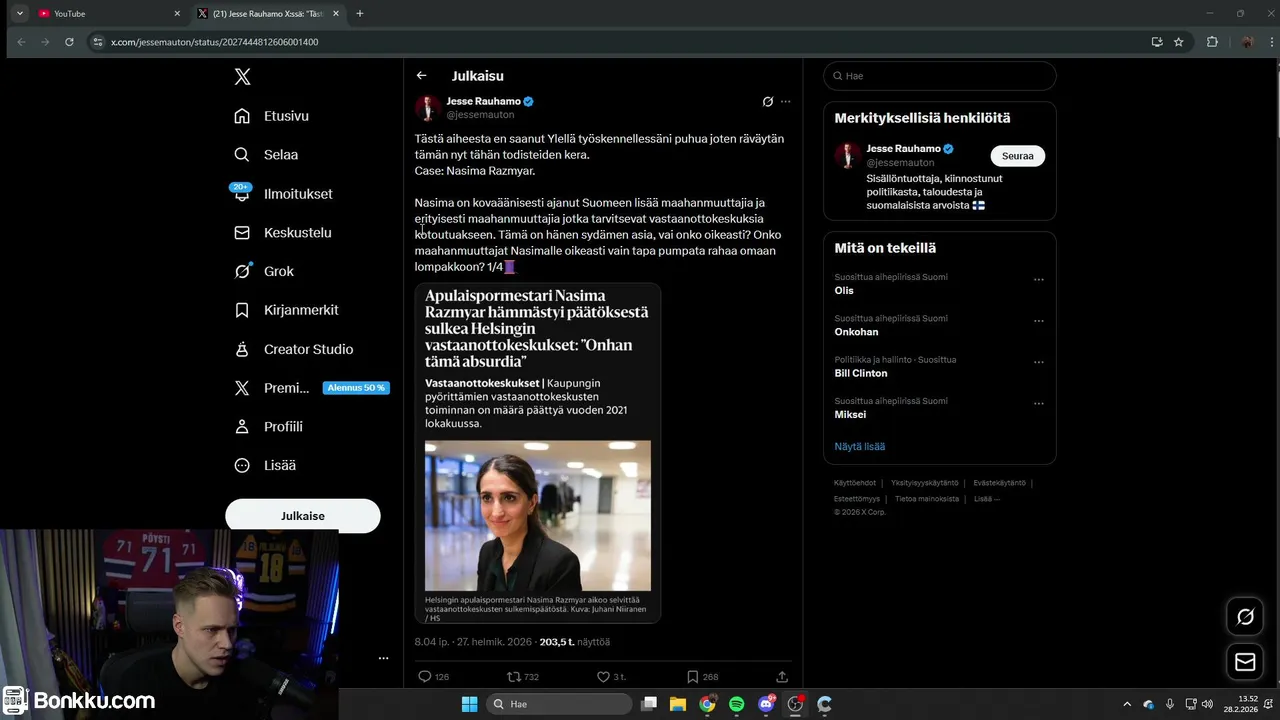Click the X logo in the sidebar
The width and height of the screenshot is (1280, 720).
[x=242, y=77]
